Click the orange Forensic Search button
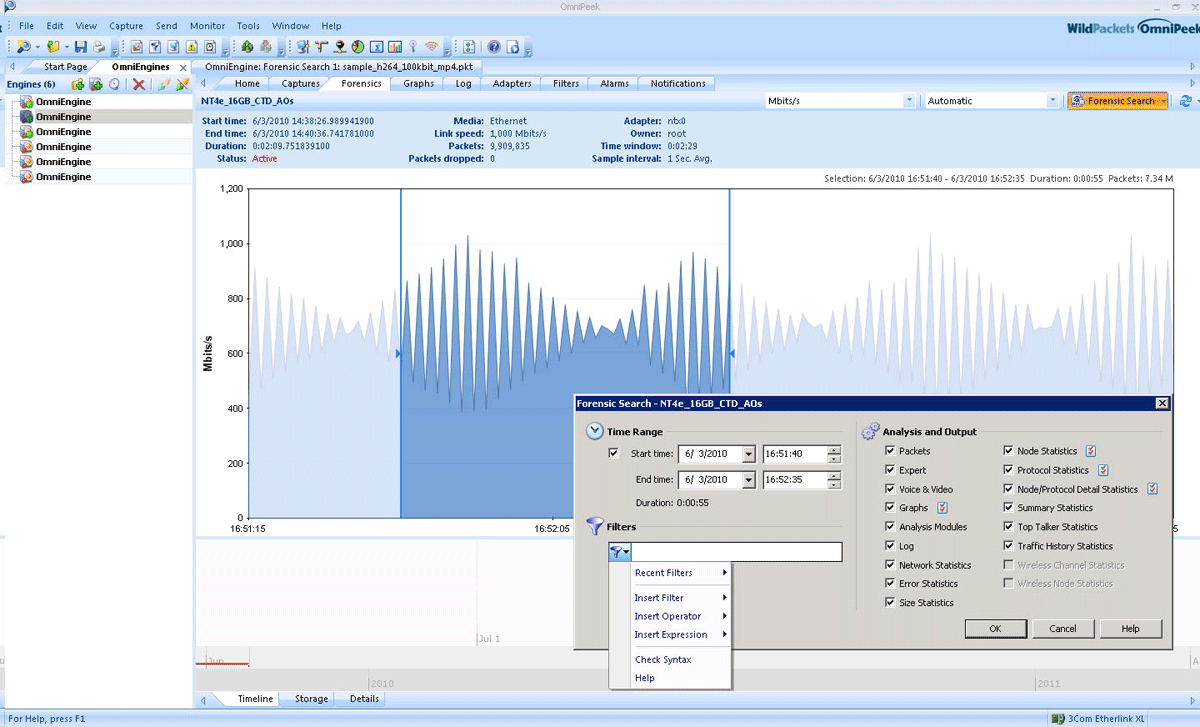The image size is (1200, 727). (1118, 101)
